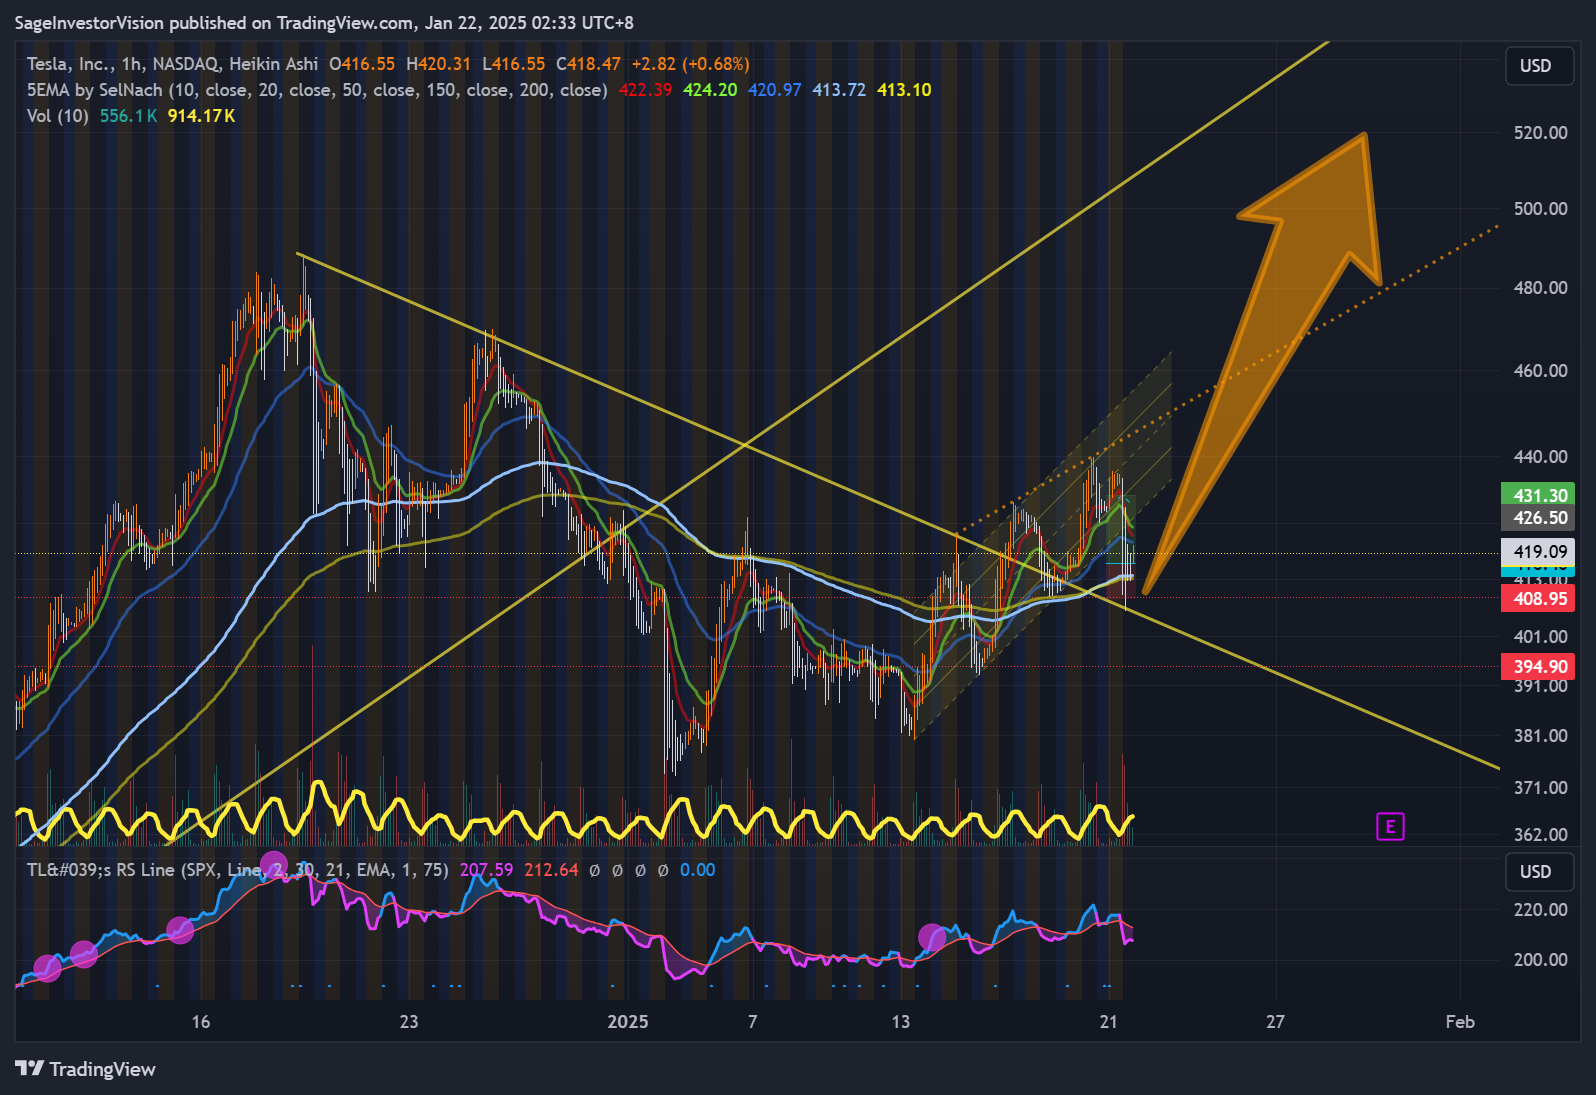This screenshot has width=1596, height=1095.
Task: Click the earnings E marker icon
Action: 1390,827
